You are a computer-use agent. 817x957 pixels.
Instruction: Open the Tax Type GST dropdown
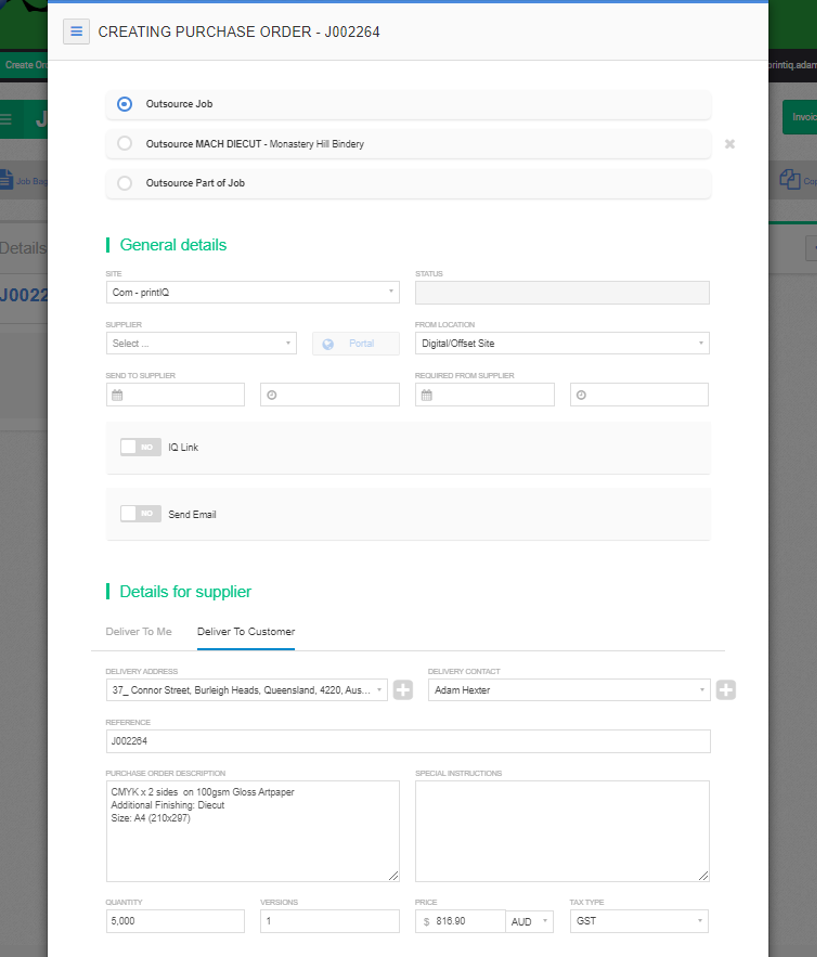639,921
